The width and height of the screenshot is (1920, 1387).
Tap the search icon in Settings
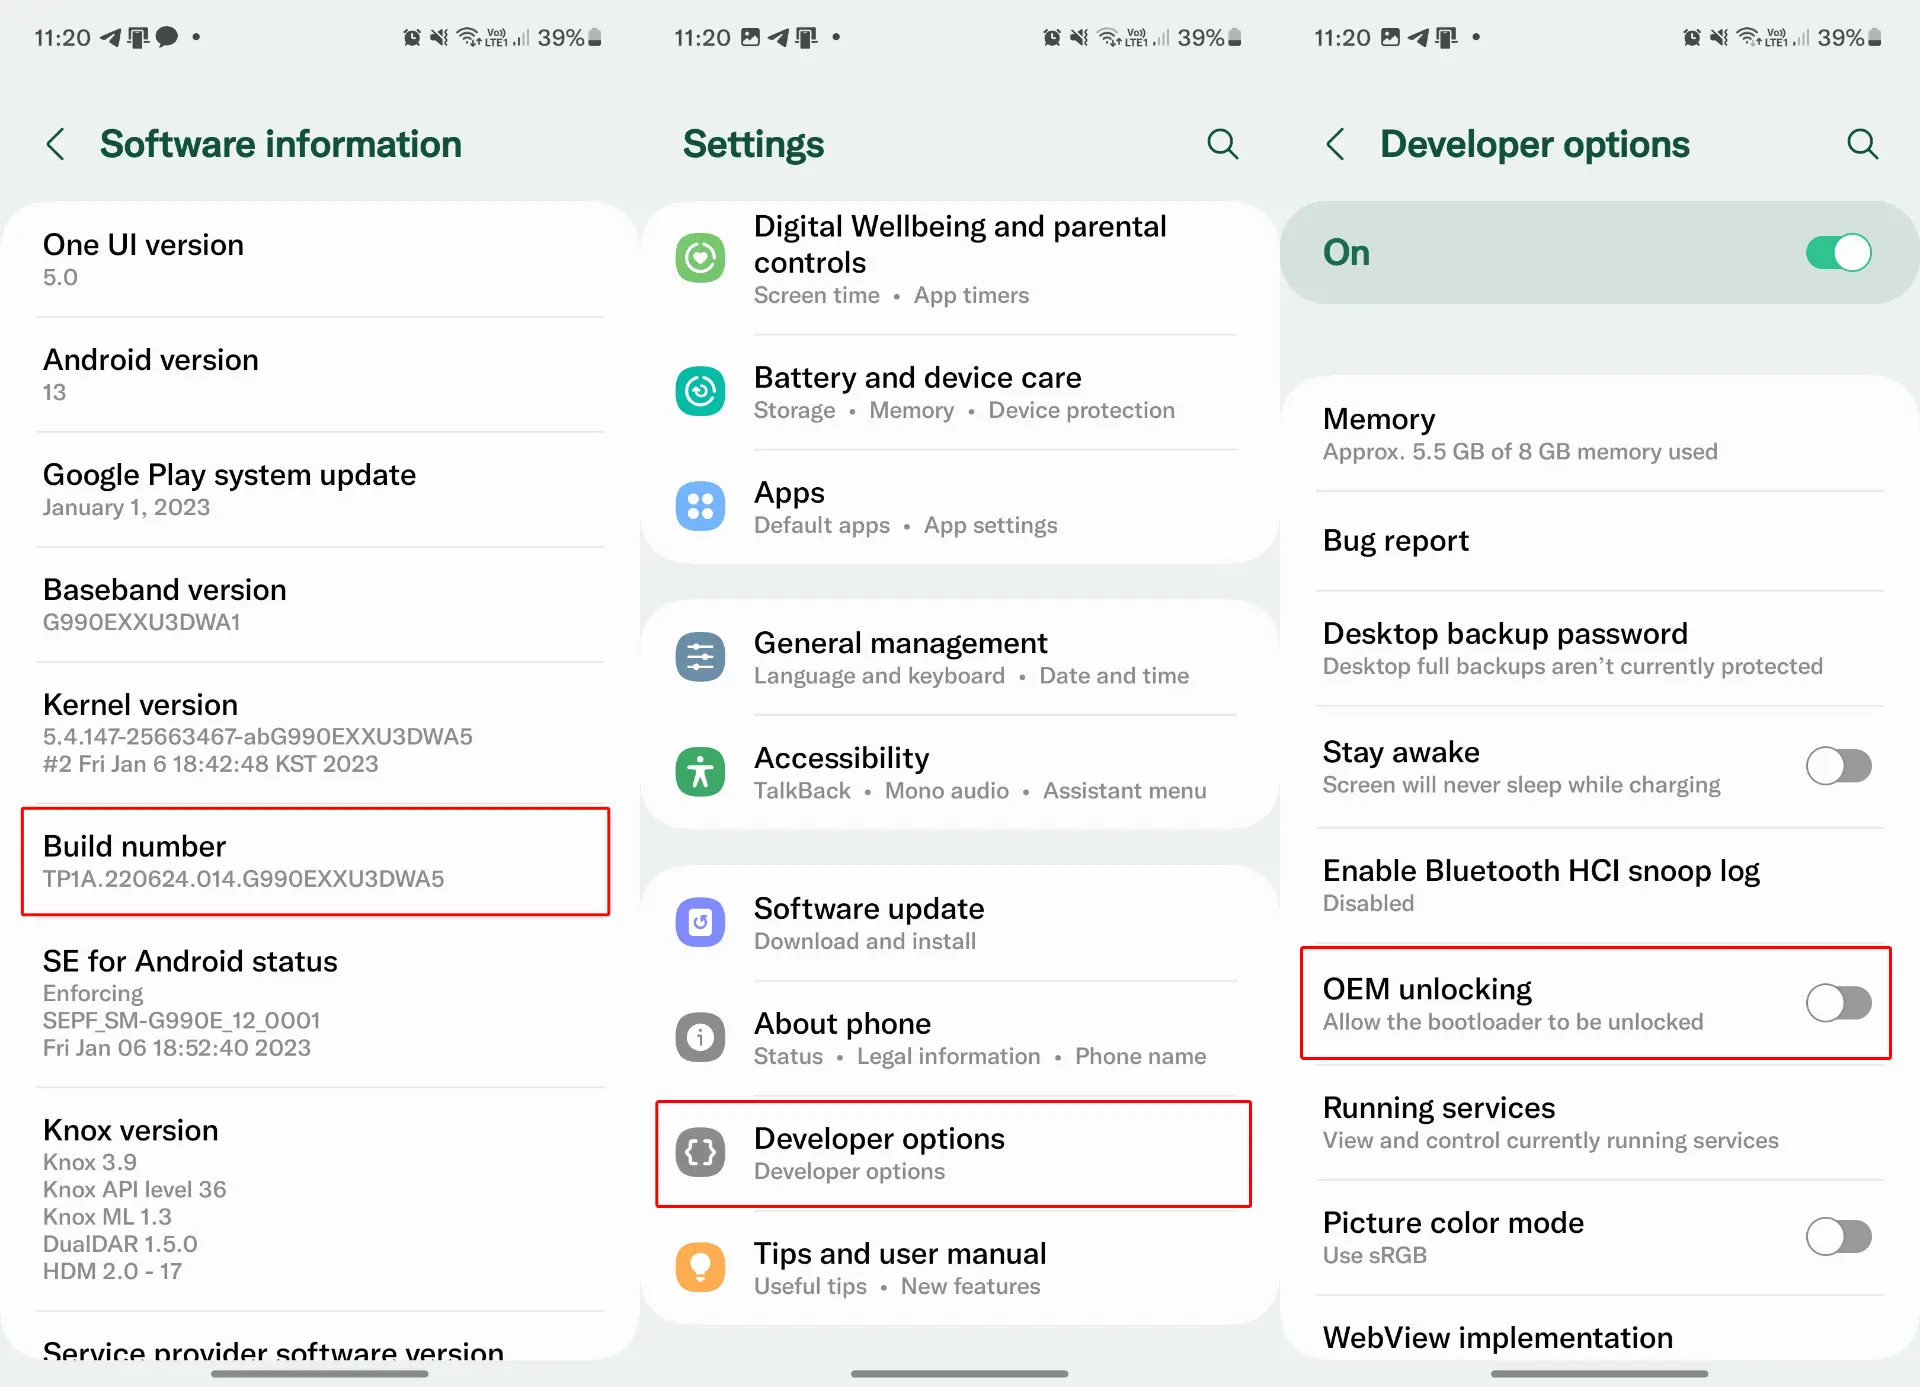tap(1222, 144)
